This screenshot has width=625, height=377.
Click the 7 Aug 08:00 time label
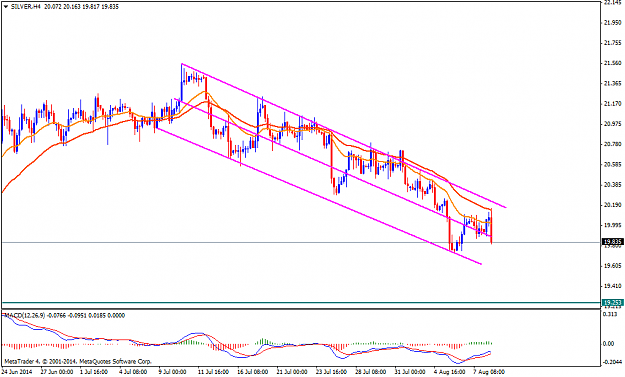489,372
